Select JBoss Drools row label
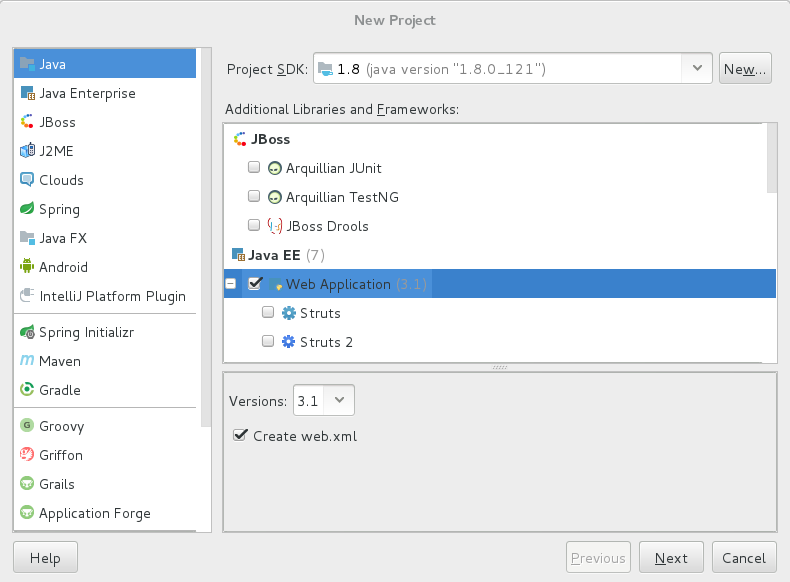 coord(327,226)
